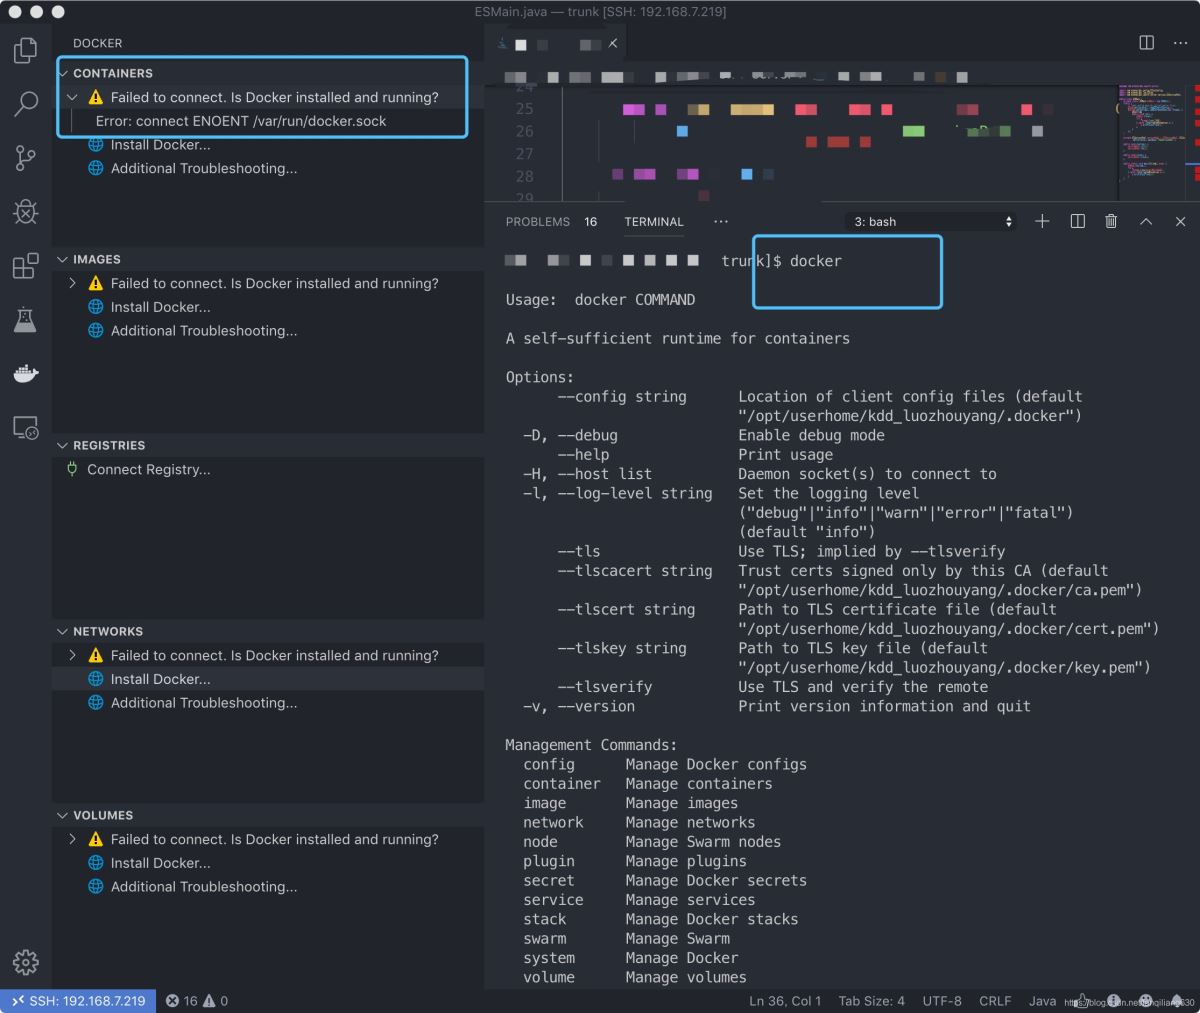Open the Testing beaker view

point(25,320)
